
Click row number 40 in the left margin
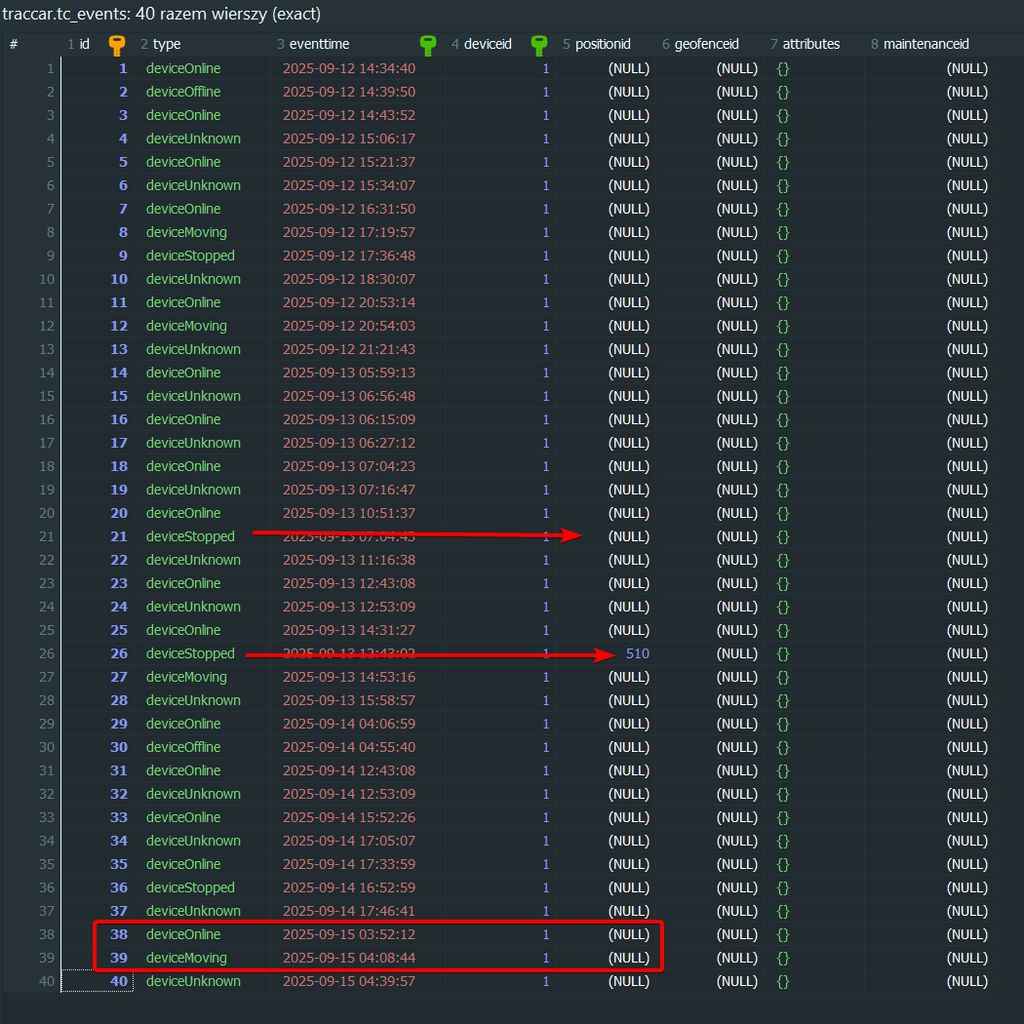click(x=46, y=982)
